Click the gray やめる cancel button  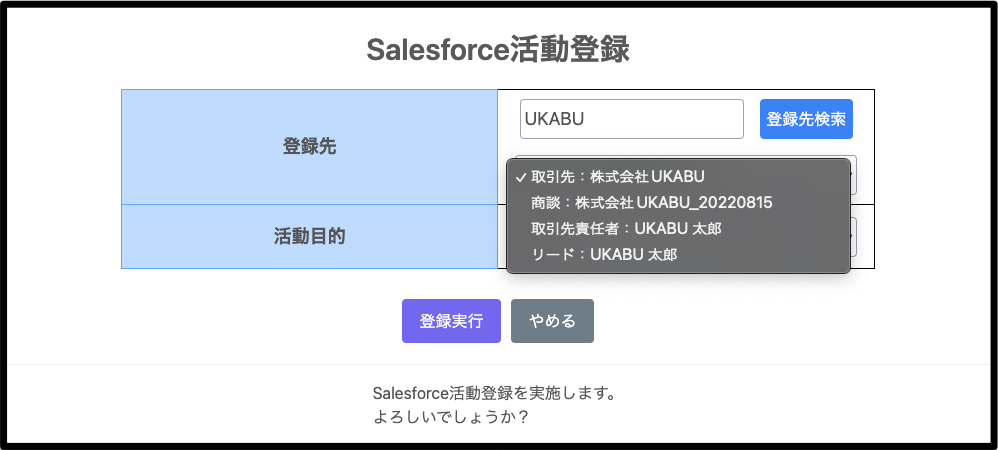[552, 321]
